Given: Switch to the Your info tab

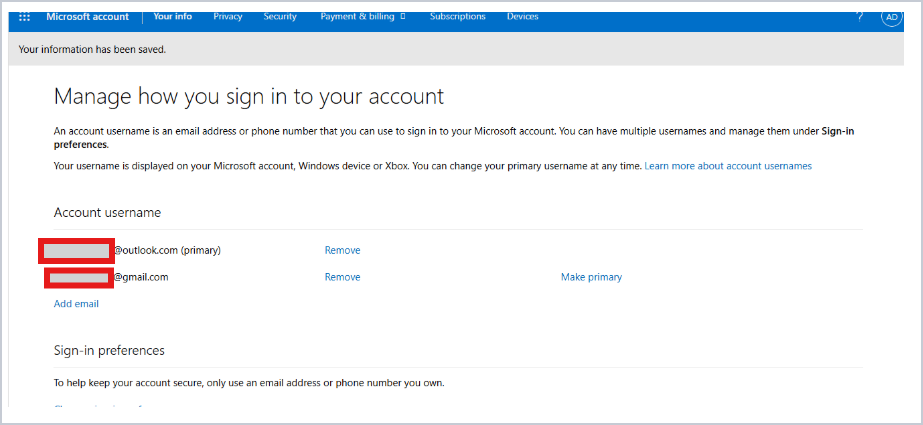Looking at the screenshot, I should pos(172,16).
